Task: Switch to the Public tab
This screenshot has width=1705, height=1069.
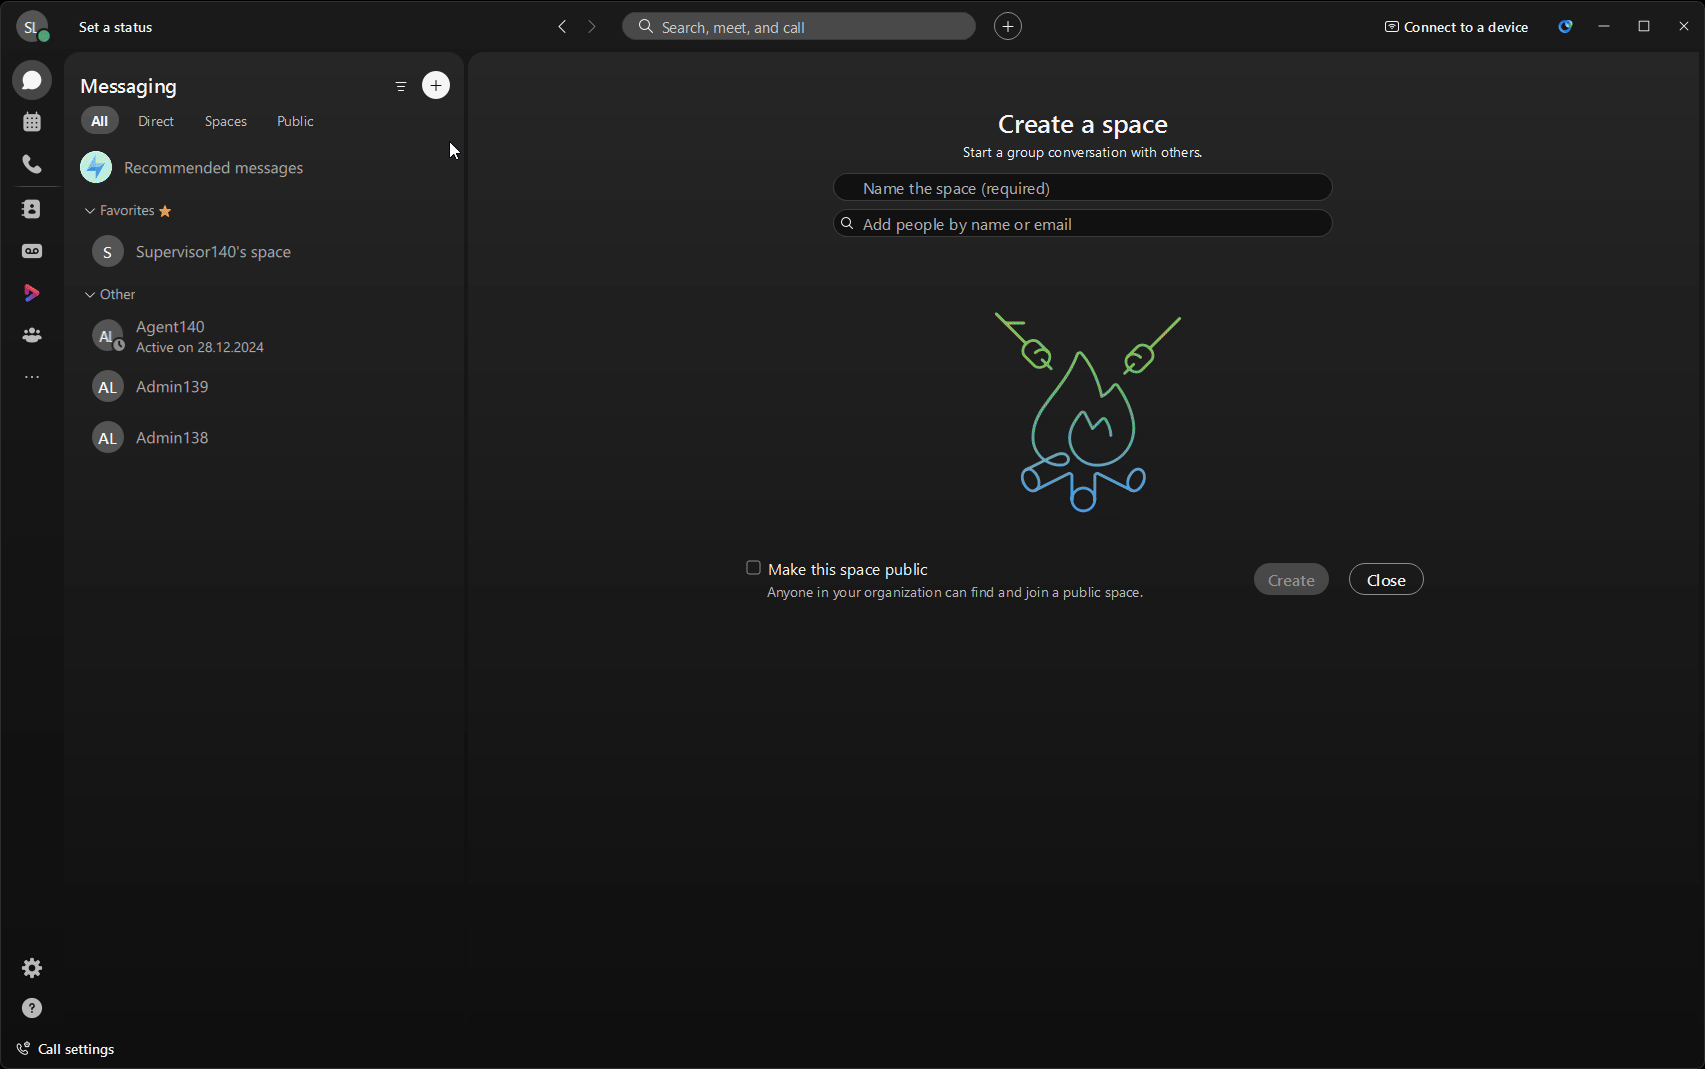Action: tap(295, 121)
